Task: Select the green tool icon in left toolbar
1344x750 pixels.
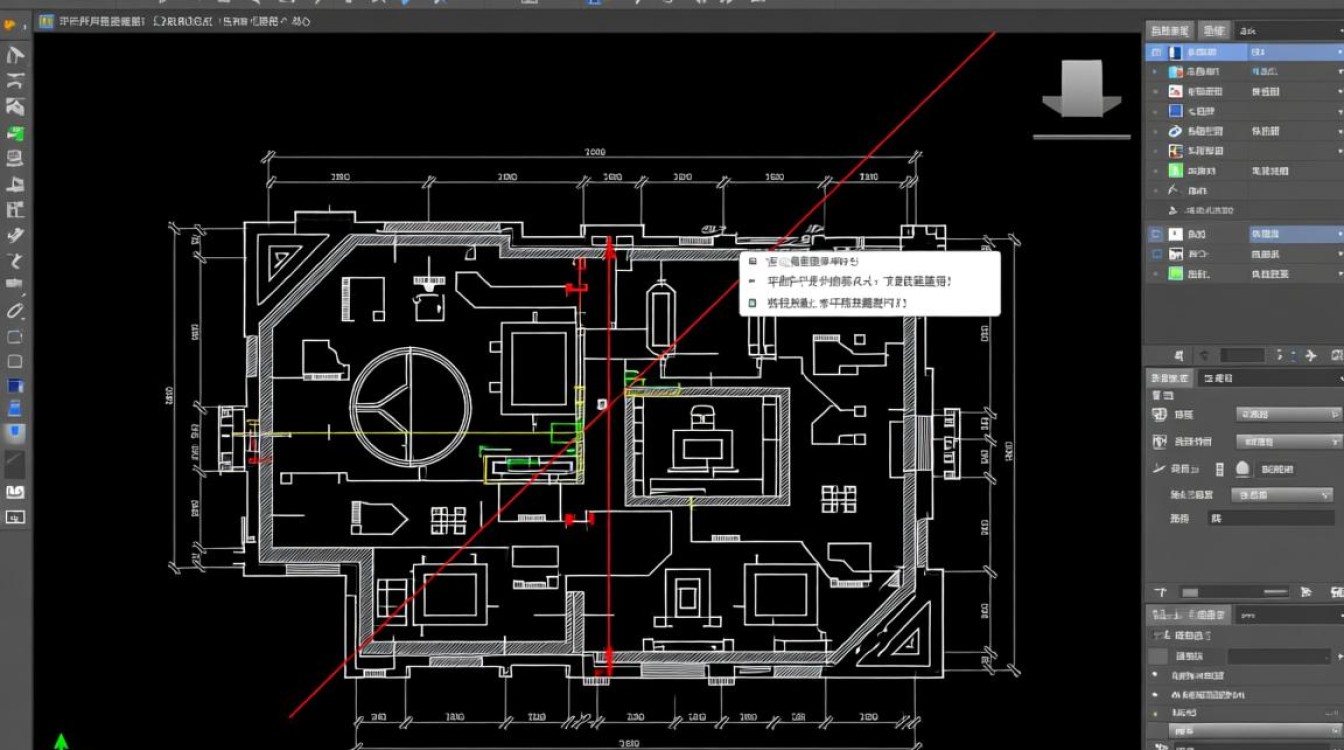Action: point(15,133)
